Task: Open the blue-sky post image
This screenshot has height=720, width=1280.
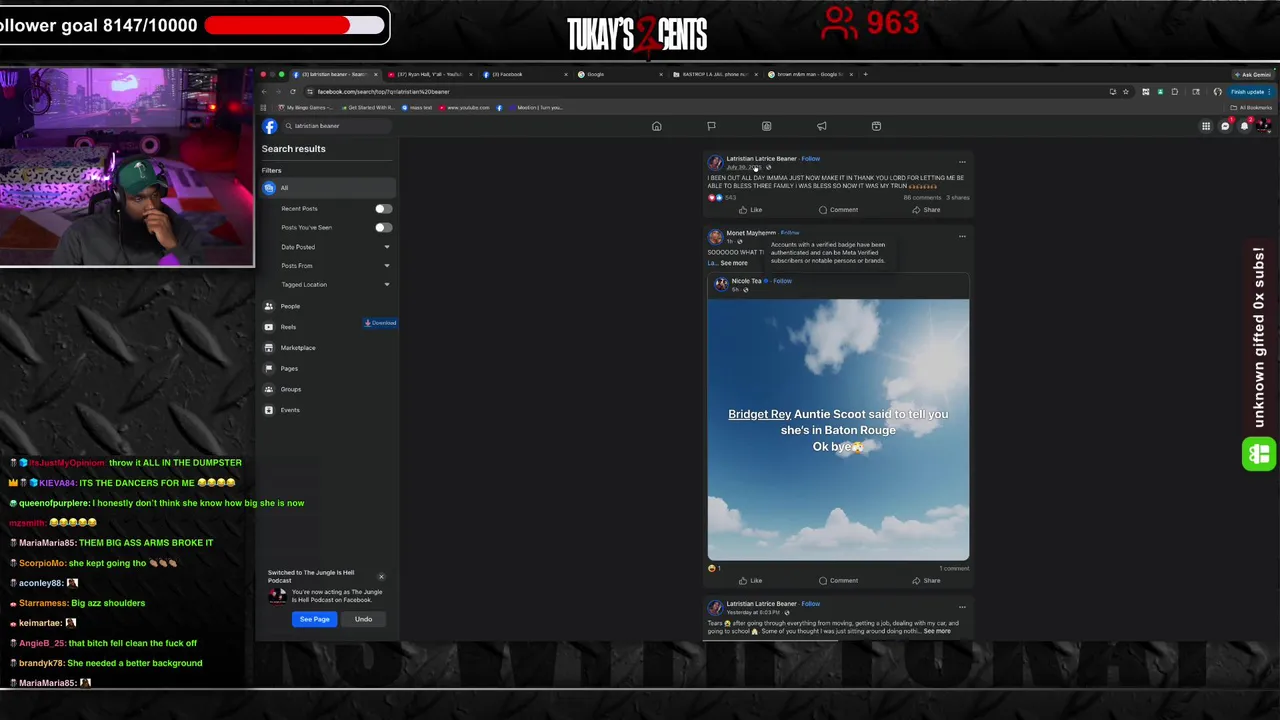Action: (838, 430)
